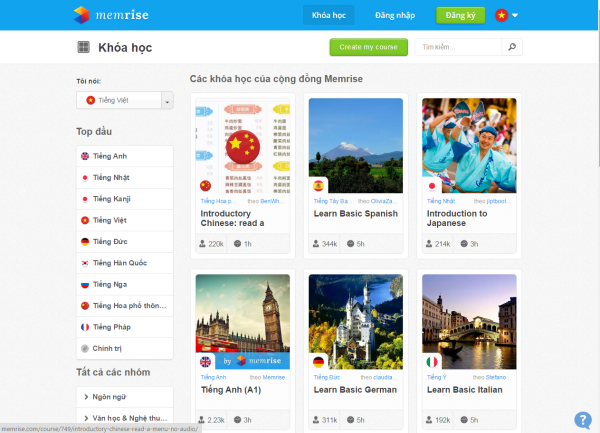This screenshot has width=600, height=433.
Task: Open Introductory Chinese course title
Action: [232, 218]
